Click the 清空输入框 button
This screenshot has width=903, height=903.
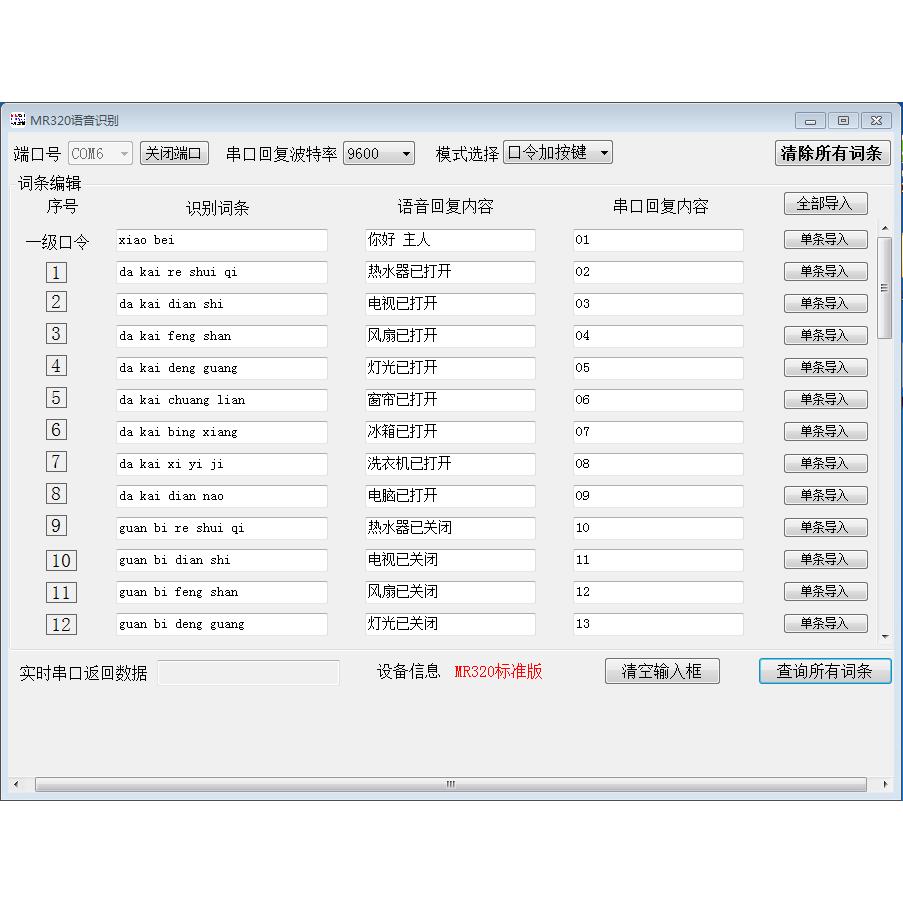coord(662,671)
